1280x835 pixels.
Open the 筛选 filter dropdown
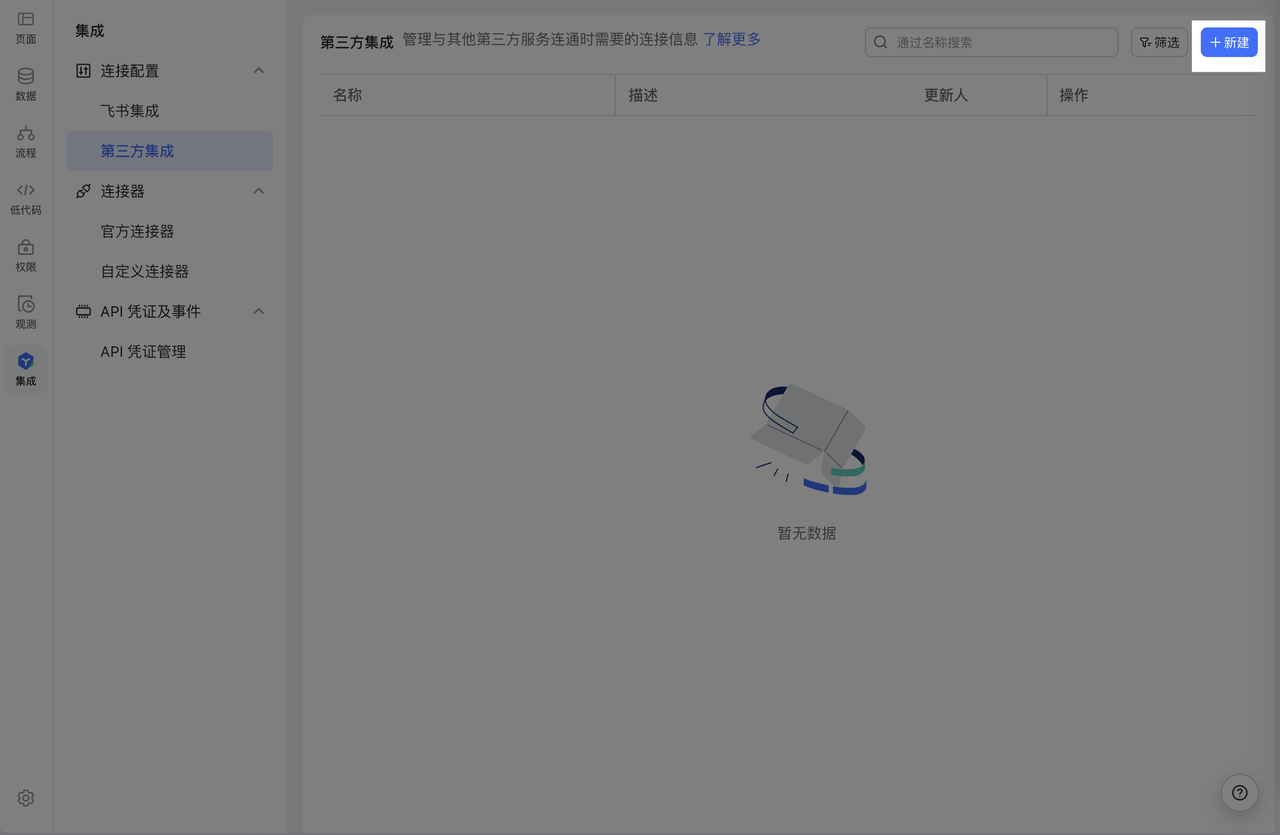tap(1160, 42)
